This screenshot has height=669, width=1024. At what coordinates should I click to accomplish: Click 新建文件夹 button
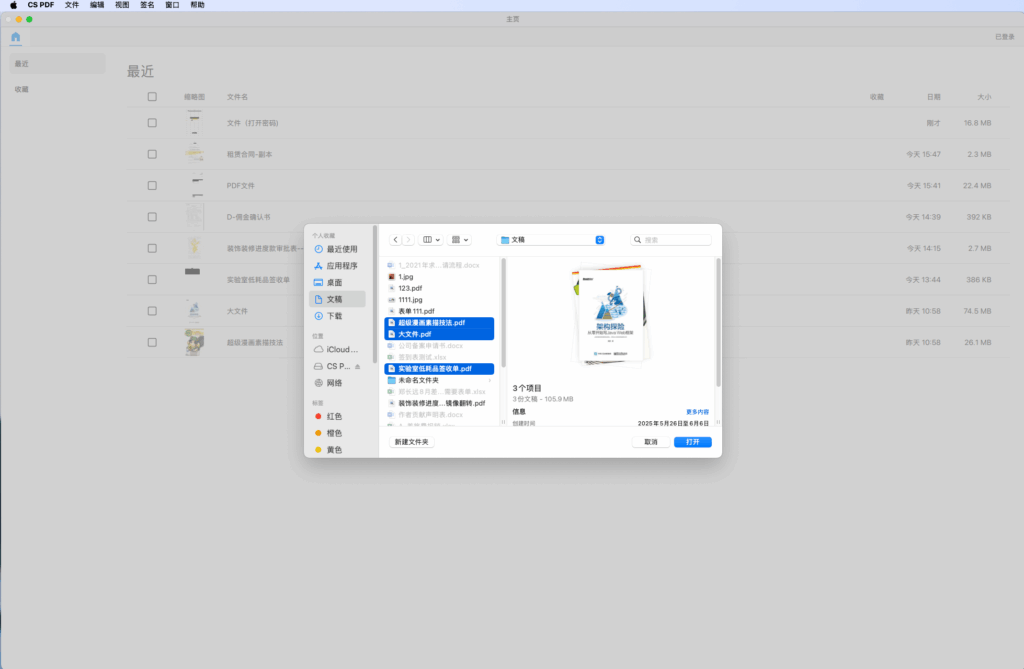(411, 442)
